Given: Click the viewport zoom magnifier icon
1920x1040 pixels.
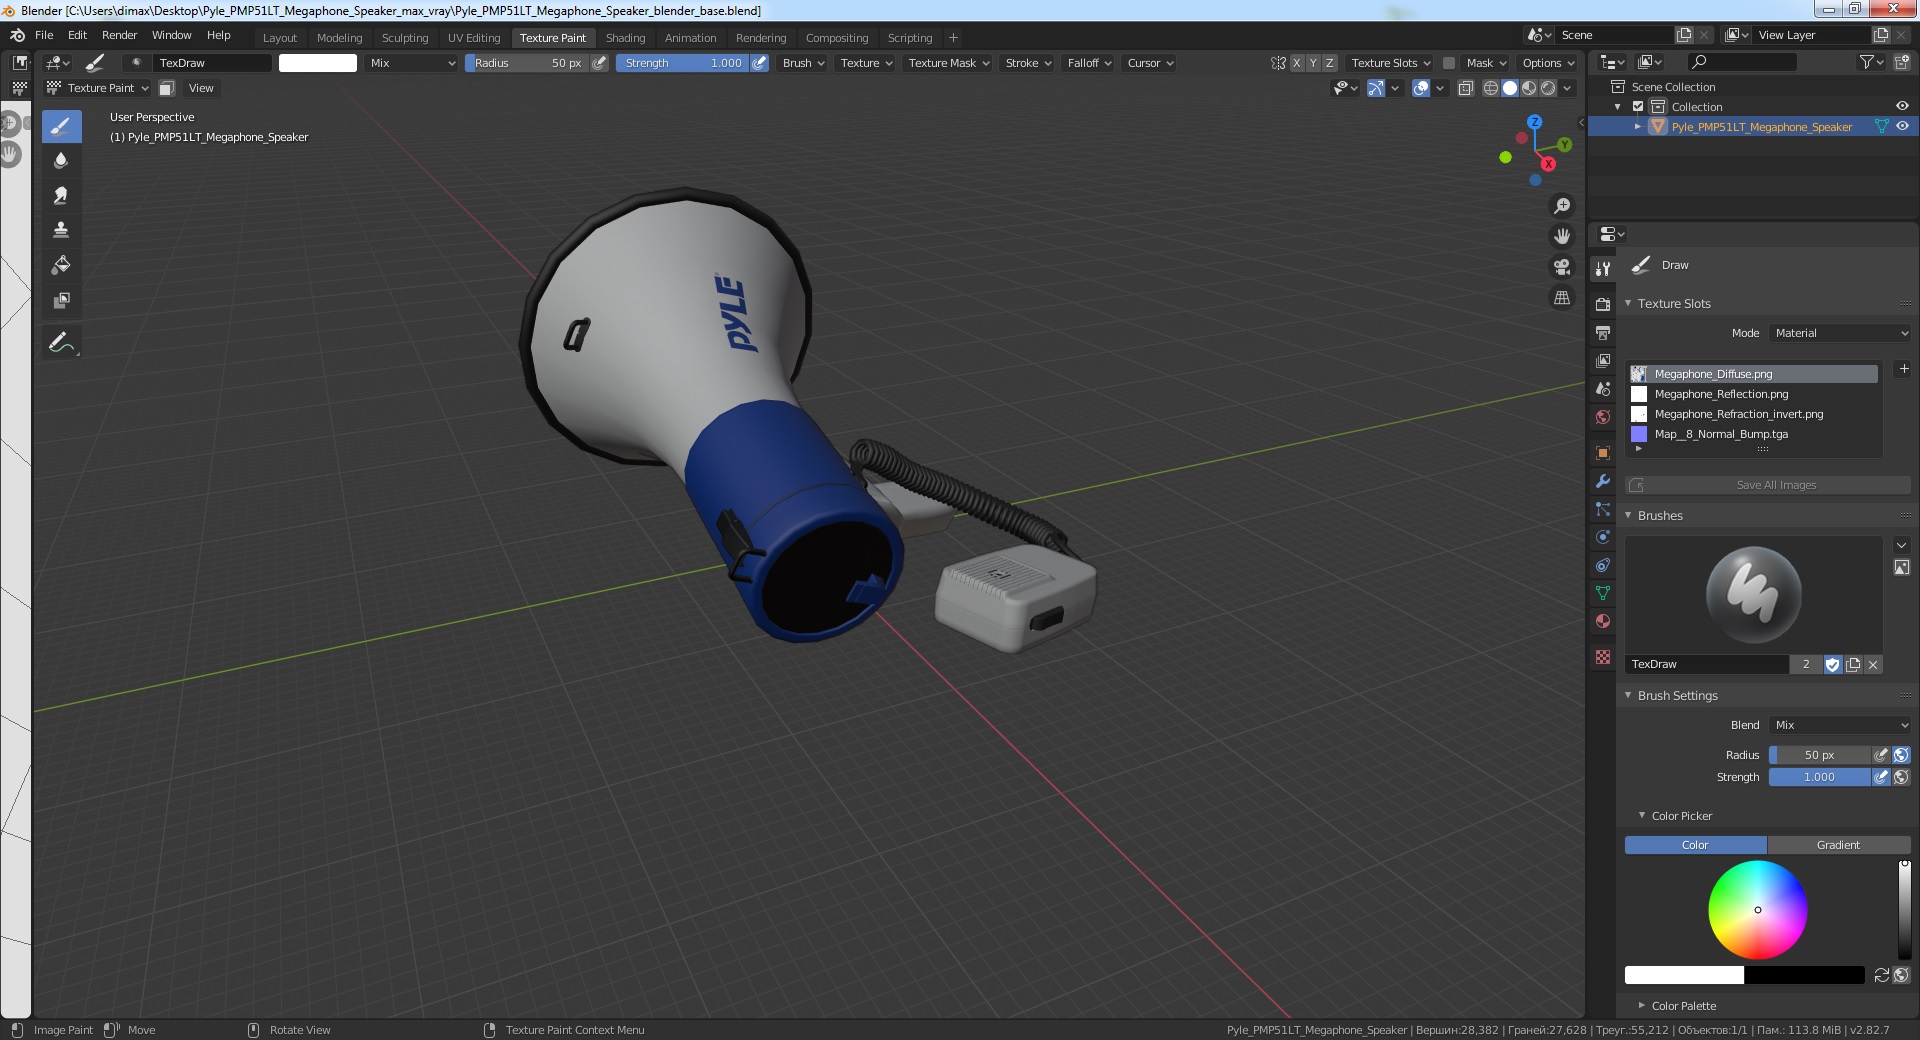Looking at the screenshot, I should [1561, 206].
